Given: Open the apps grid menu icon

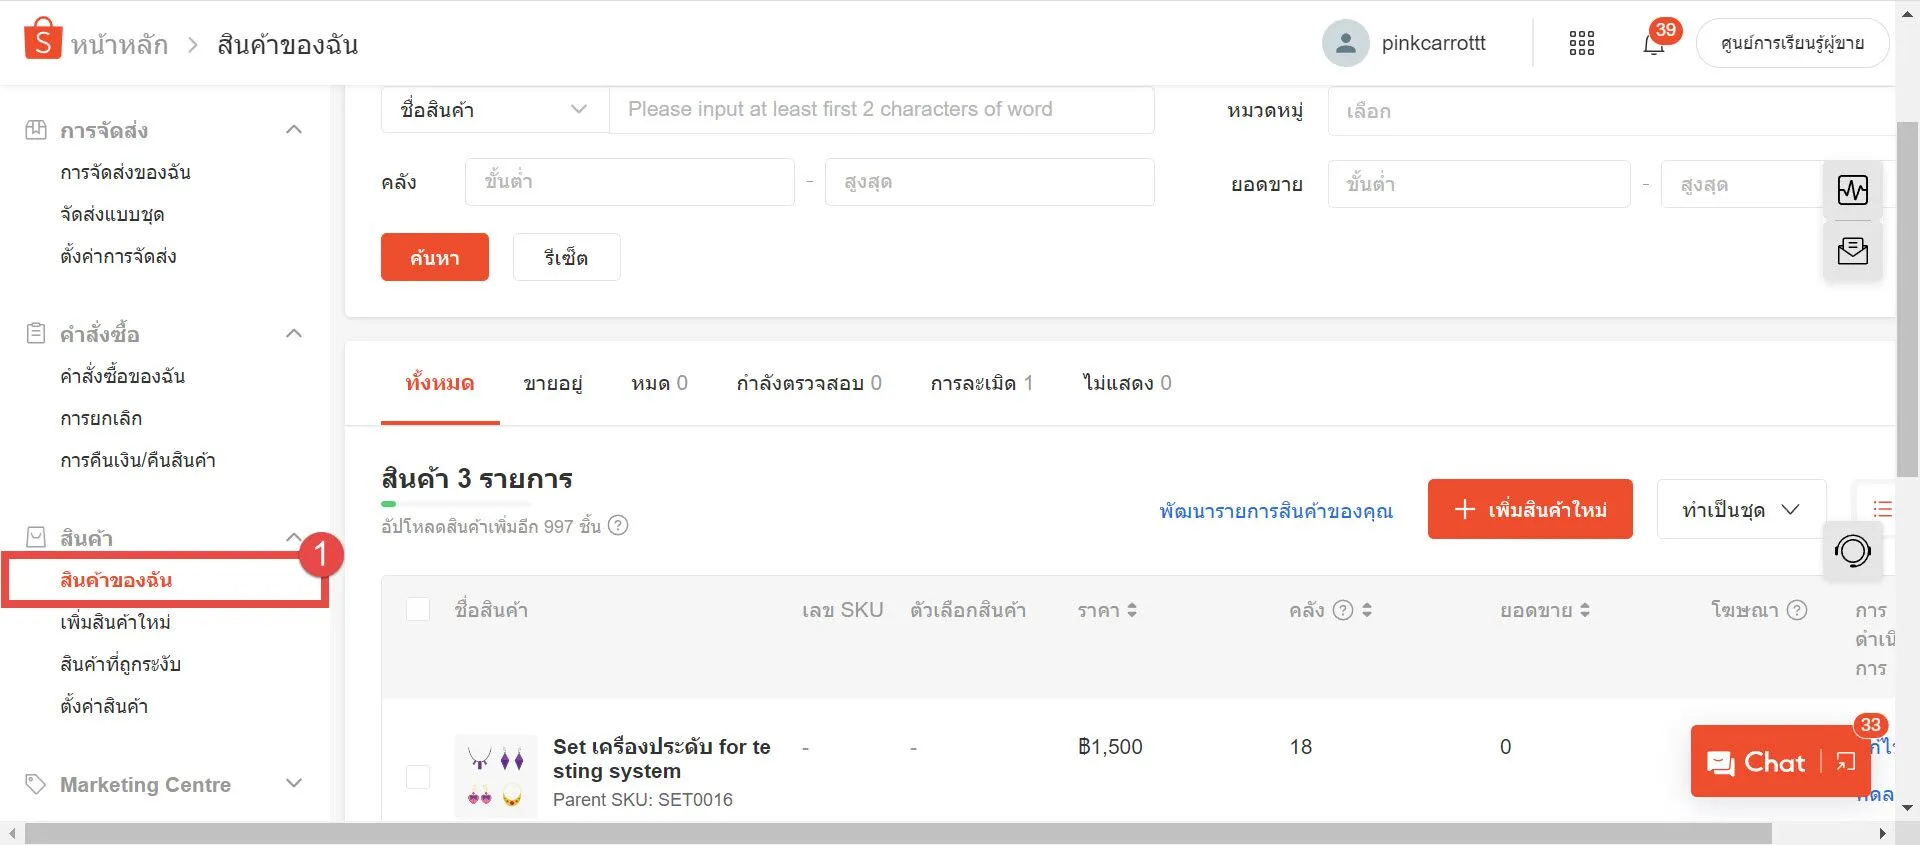Looking at the screenshot, I should [x=1581, y=43].
